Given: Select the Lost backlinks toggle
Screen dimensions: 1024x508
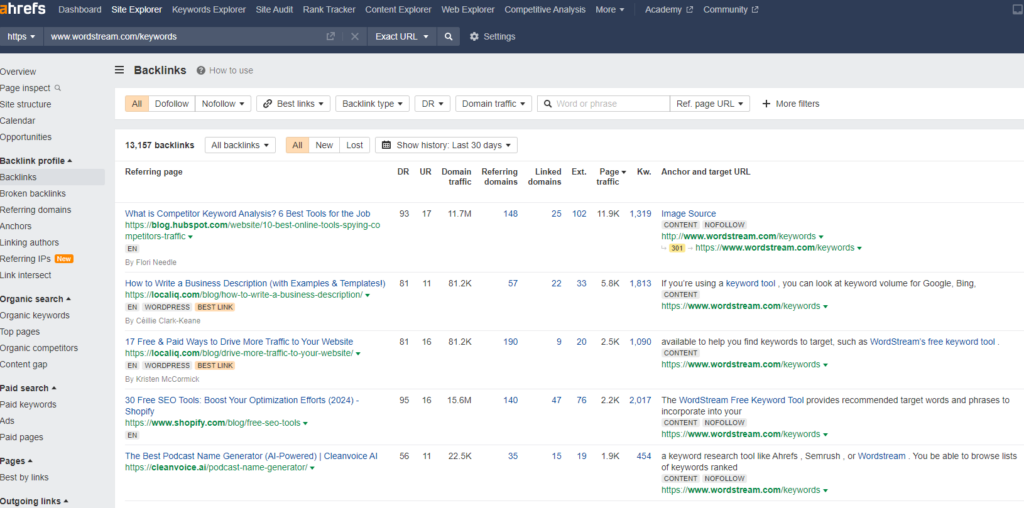Looking at the screenshot, I should 355,145.
